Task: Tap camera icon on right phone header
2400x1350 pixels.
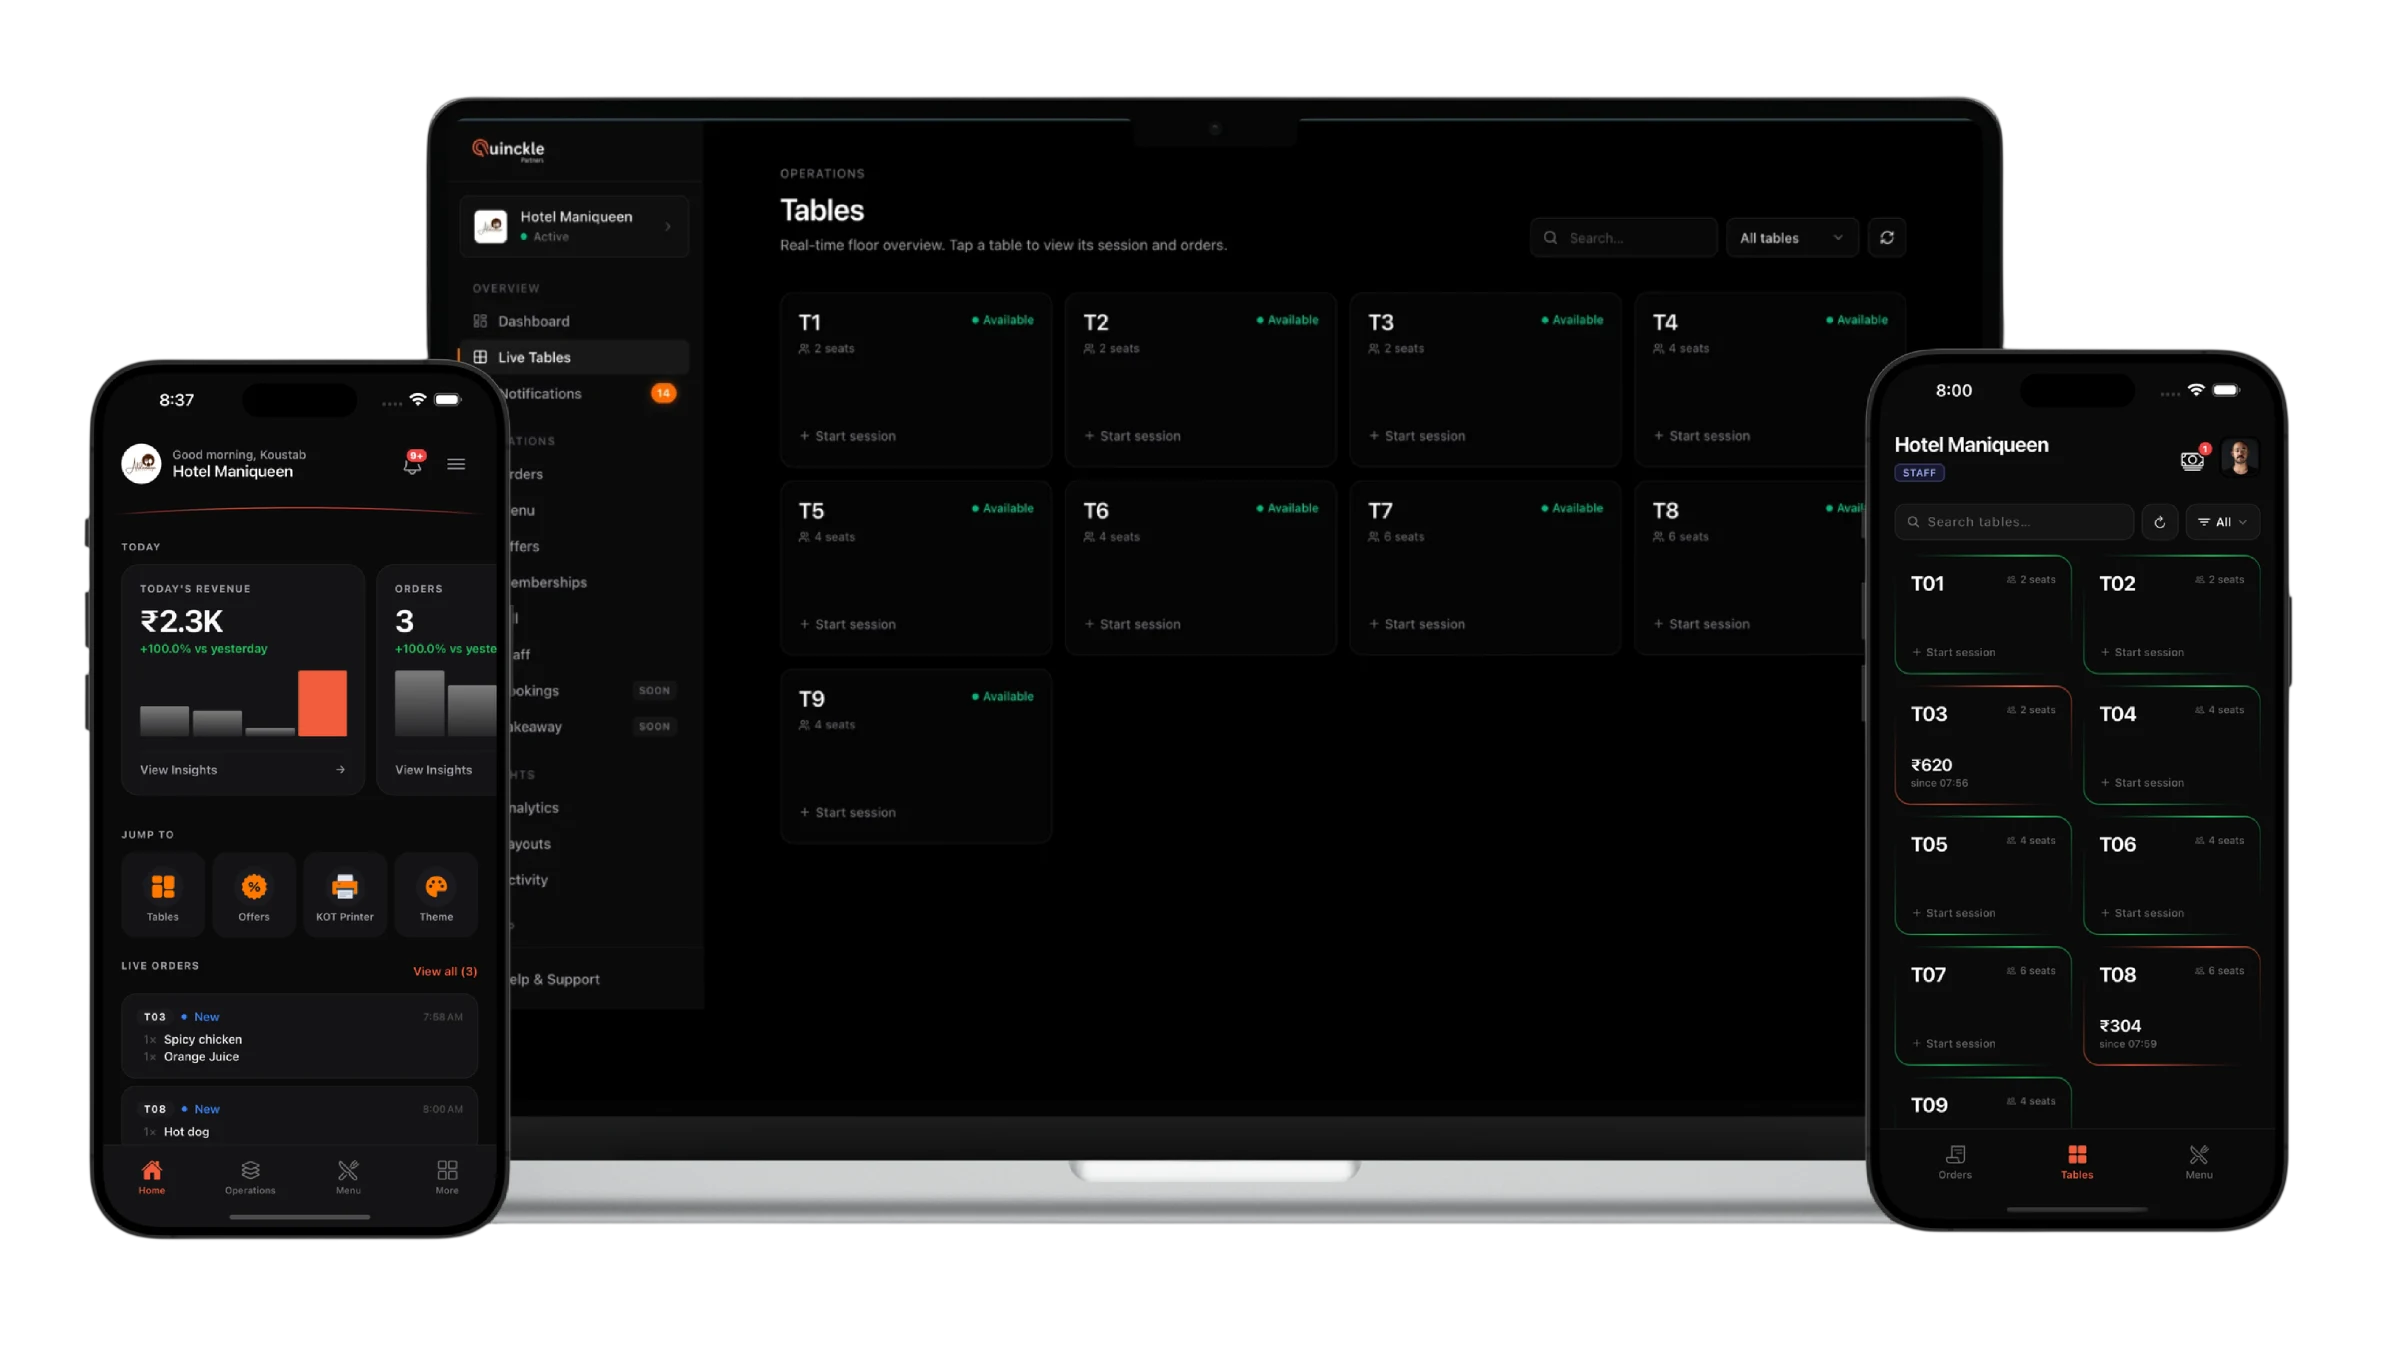Action: pos(2192,459)
